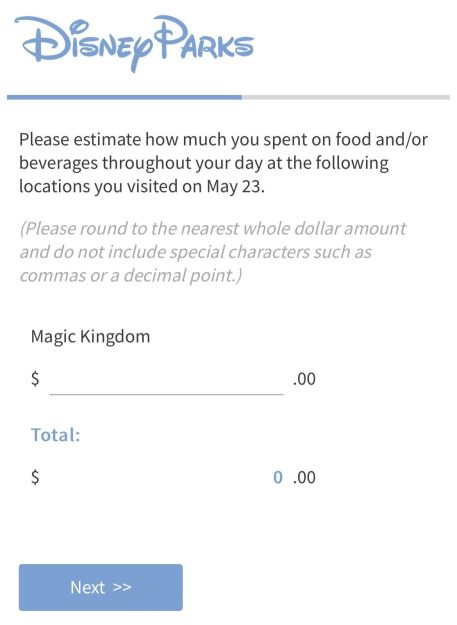The width and height of the screenshot is (457, 625).
Task: Click the Next >> button
Action: (101, 587)
